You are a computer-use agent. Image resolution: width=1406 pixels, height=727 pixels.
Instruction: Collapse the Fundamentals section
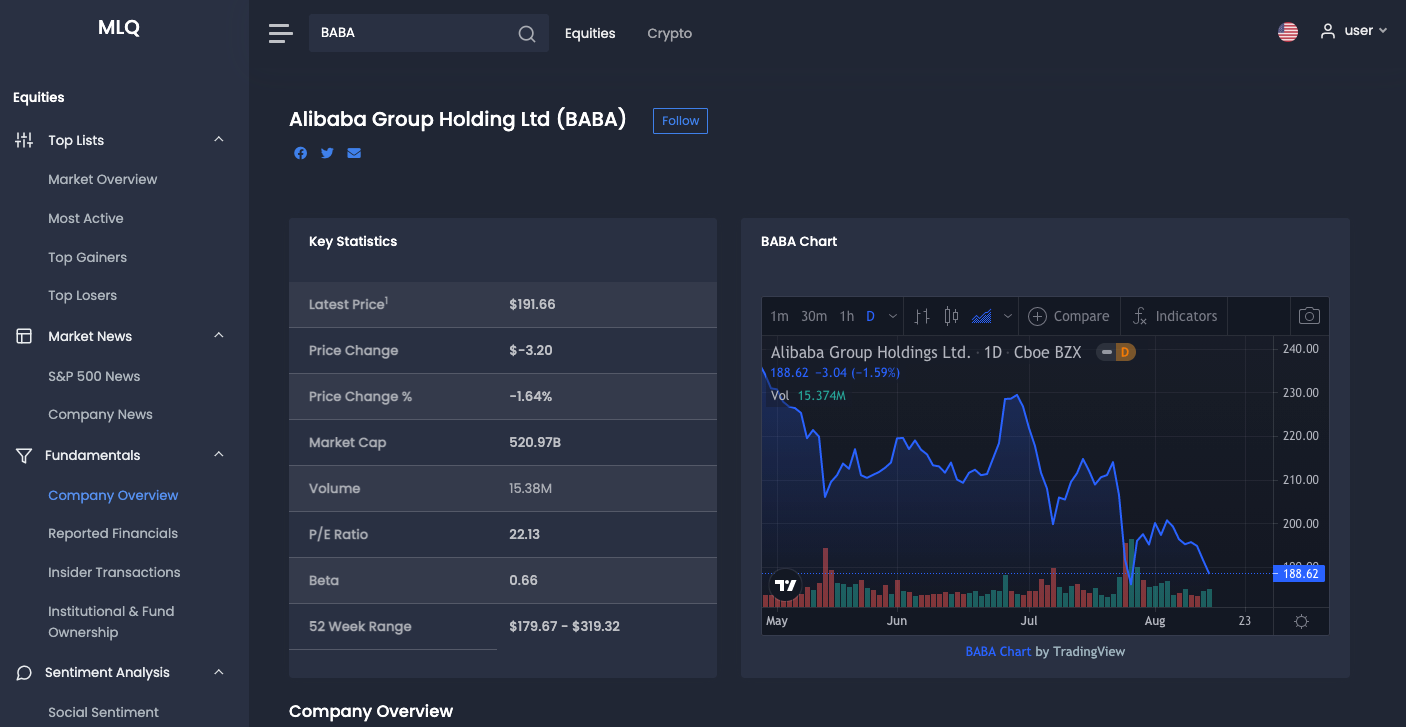click(219, 455)
